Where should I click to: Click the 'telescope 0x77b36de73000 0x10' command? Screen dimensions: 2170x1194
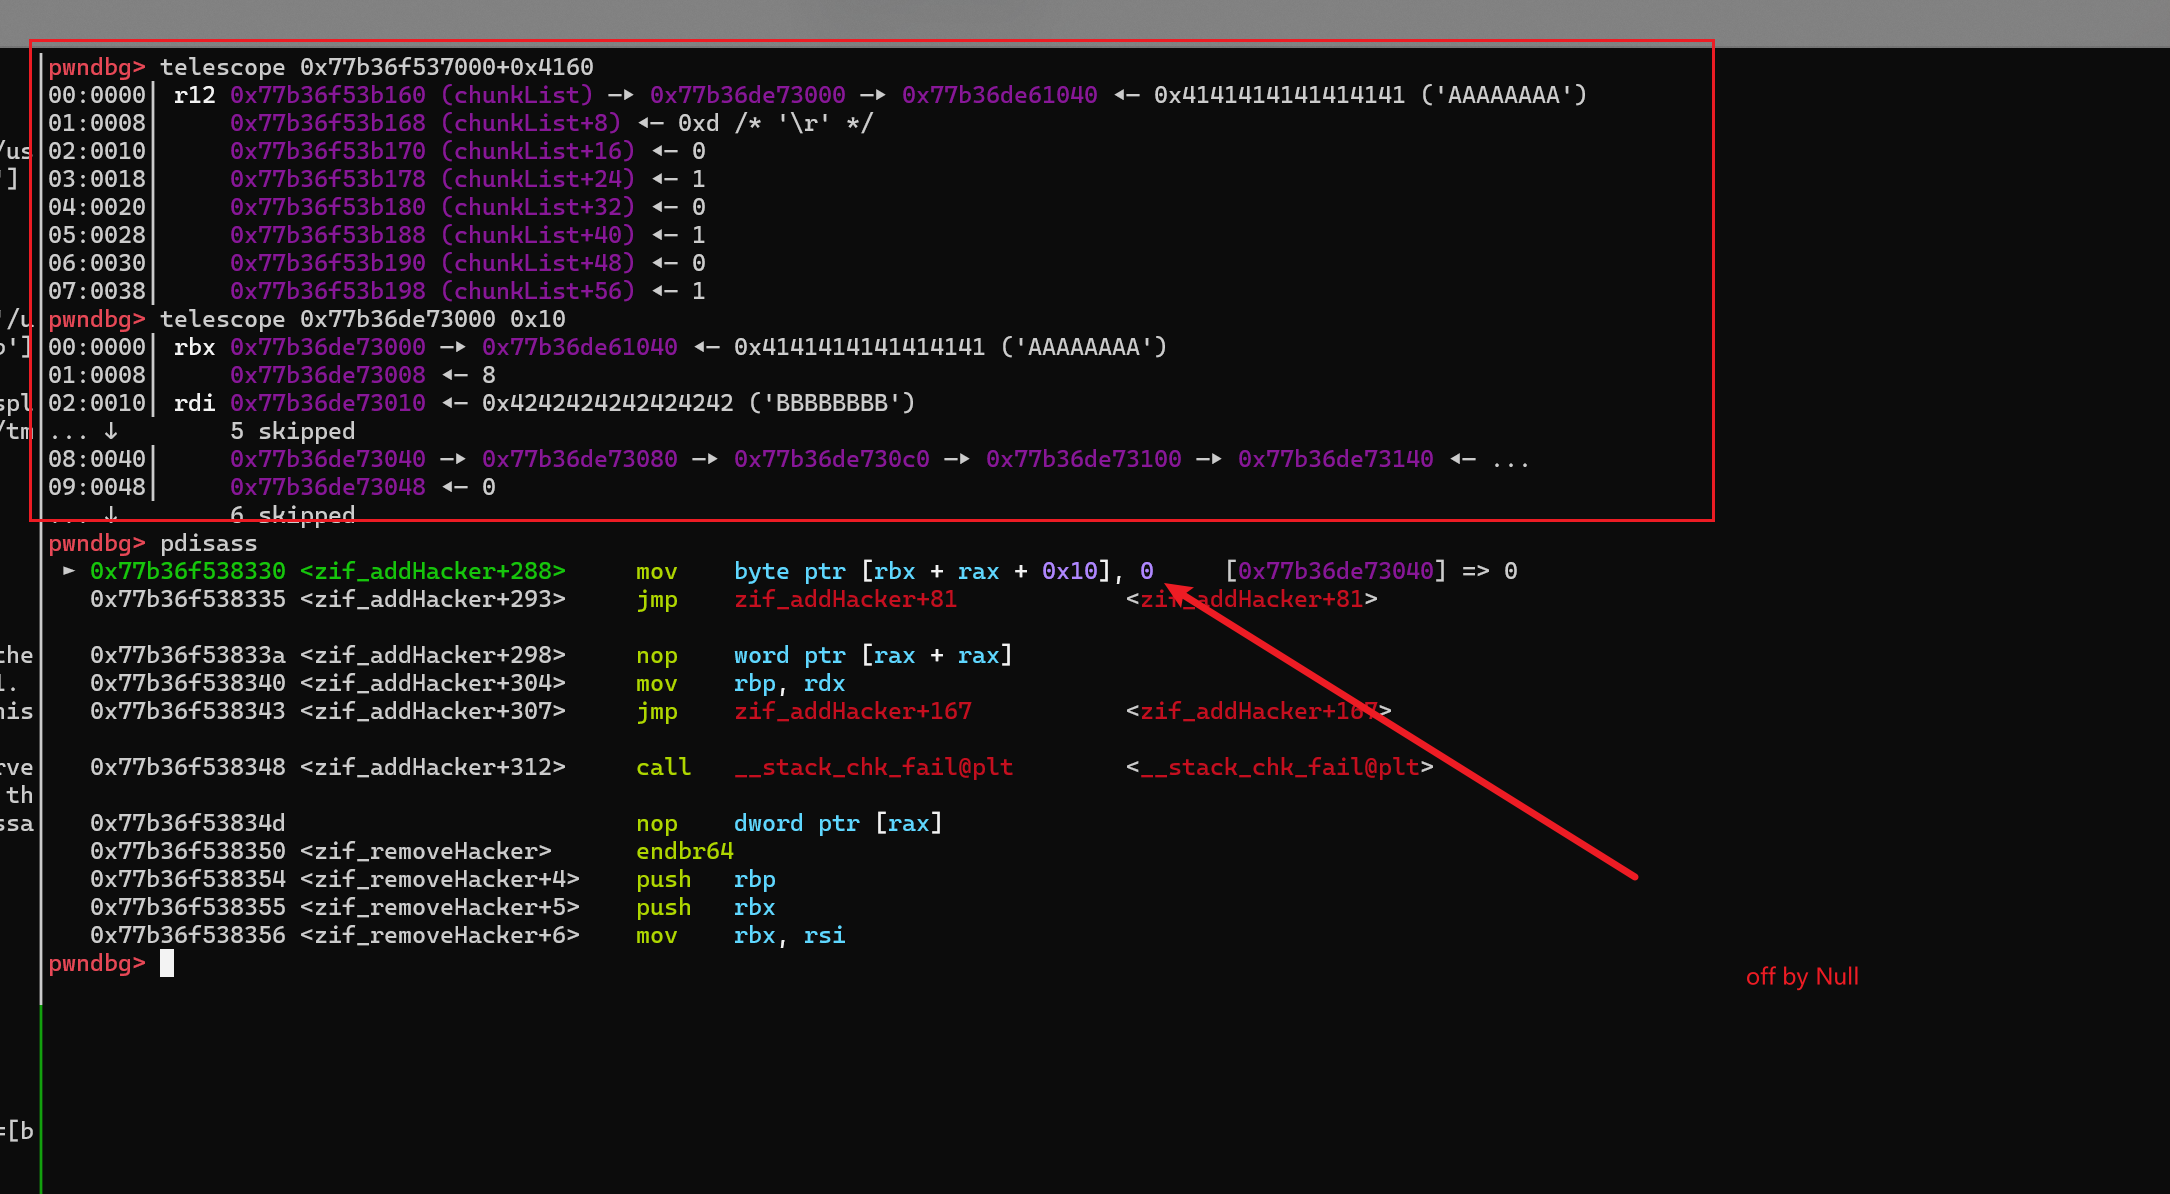coord(362,319)
